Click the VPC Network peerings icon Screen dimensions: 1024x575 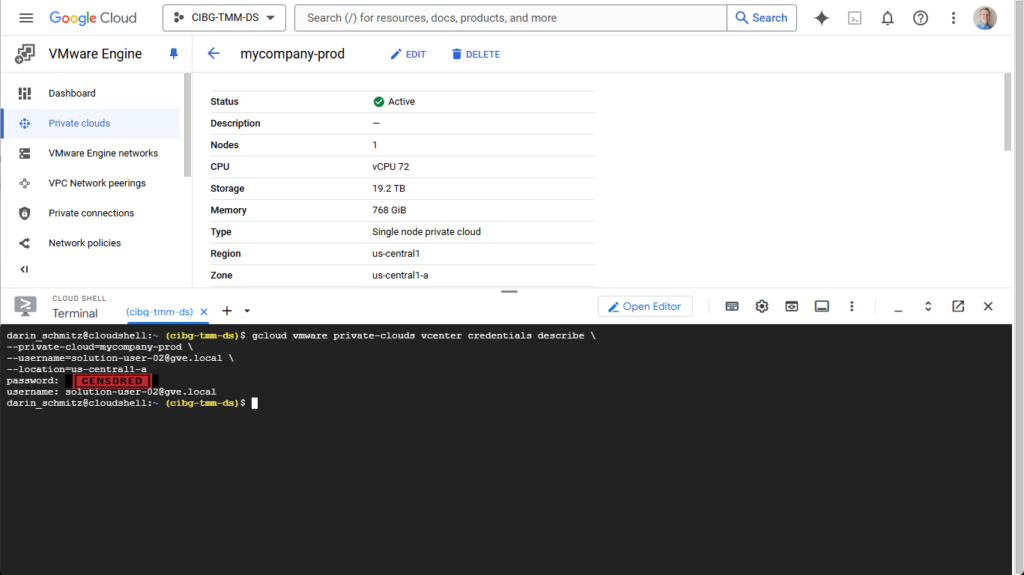point(25,184)
